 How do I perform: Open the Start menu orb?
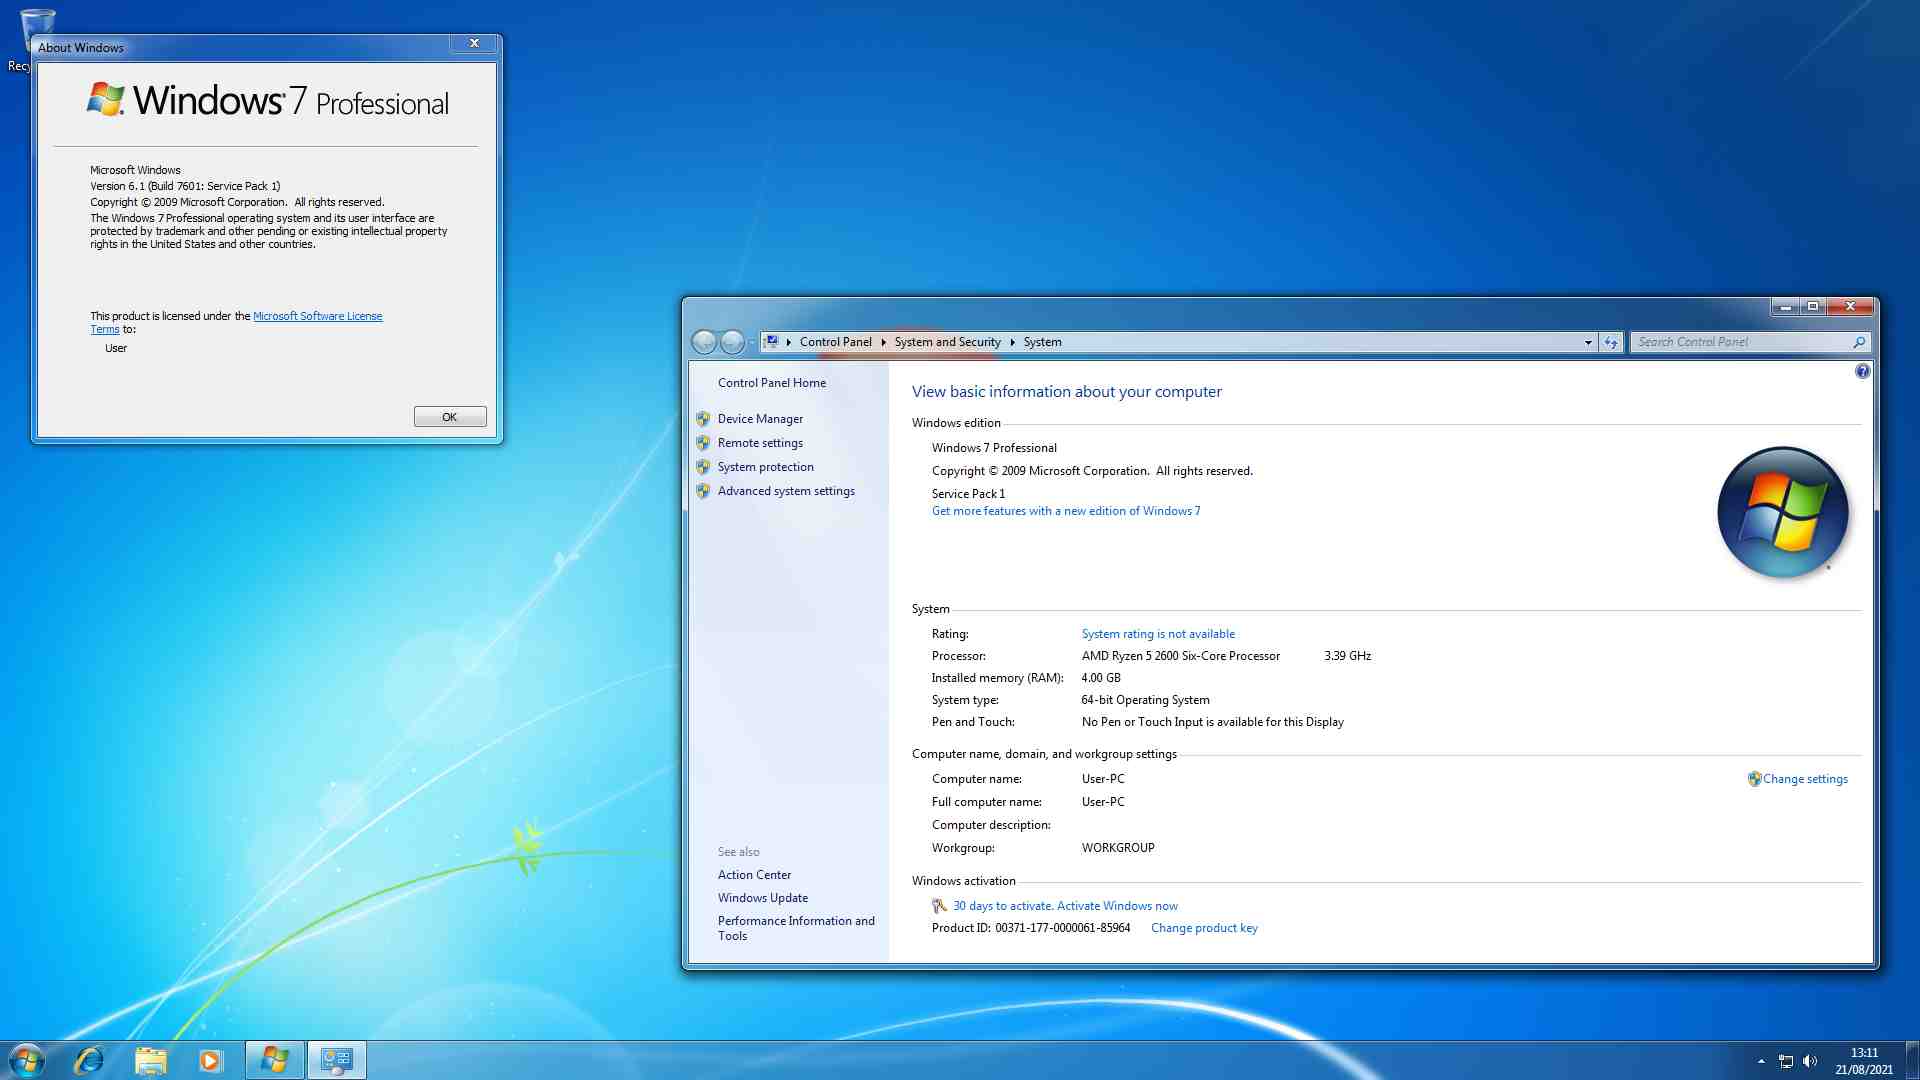pyautogui.click(x=27, y=1060)
